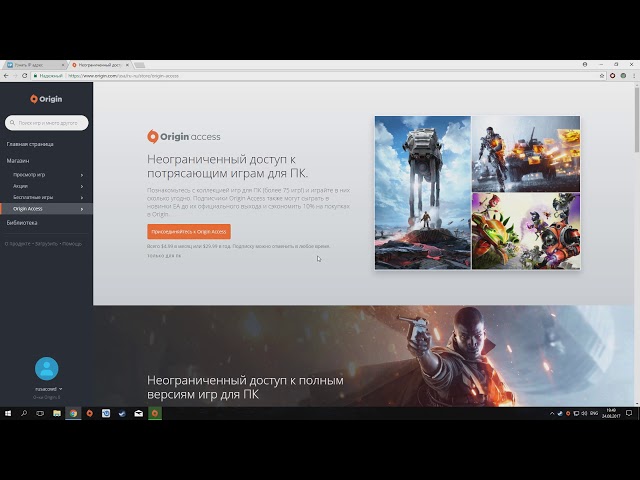The width and height of the screenshot is (640, 480).
Task: Click the green-highlighted recorder taskbar icon
Action: (x=155, y=413)
